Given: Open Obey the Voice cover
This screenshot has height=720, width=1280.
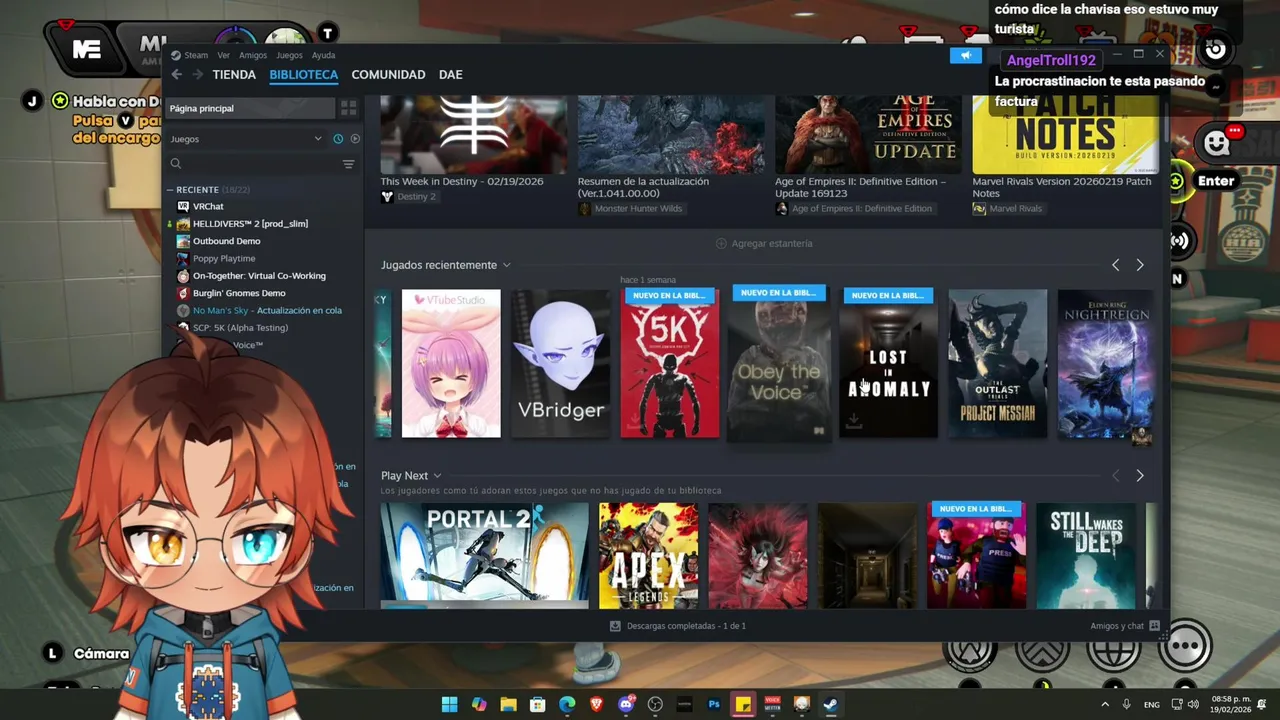Looking at the screenshot, I should (x=779, y=364).
